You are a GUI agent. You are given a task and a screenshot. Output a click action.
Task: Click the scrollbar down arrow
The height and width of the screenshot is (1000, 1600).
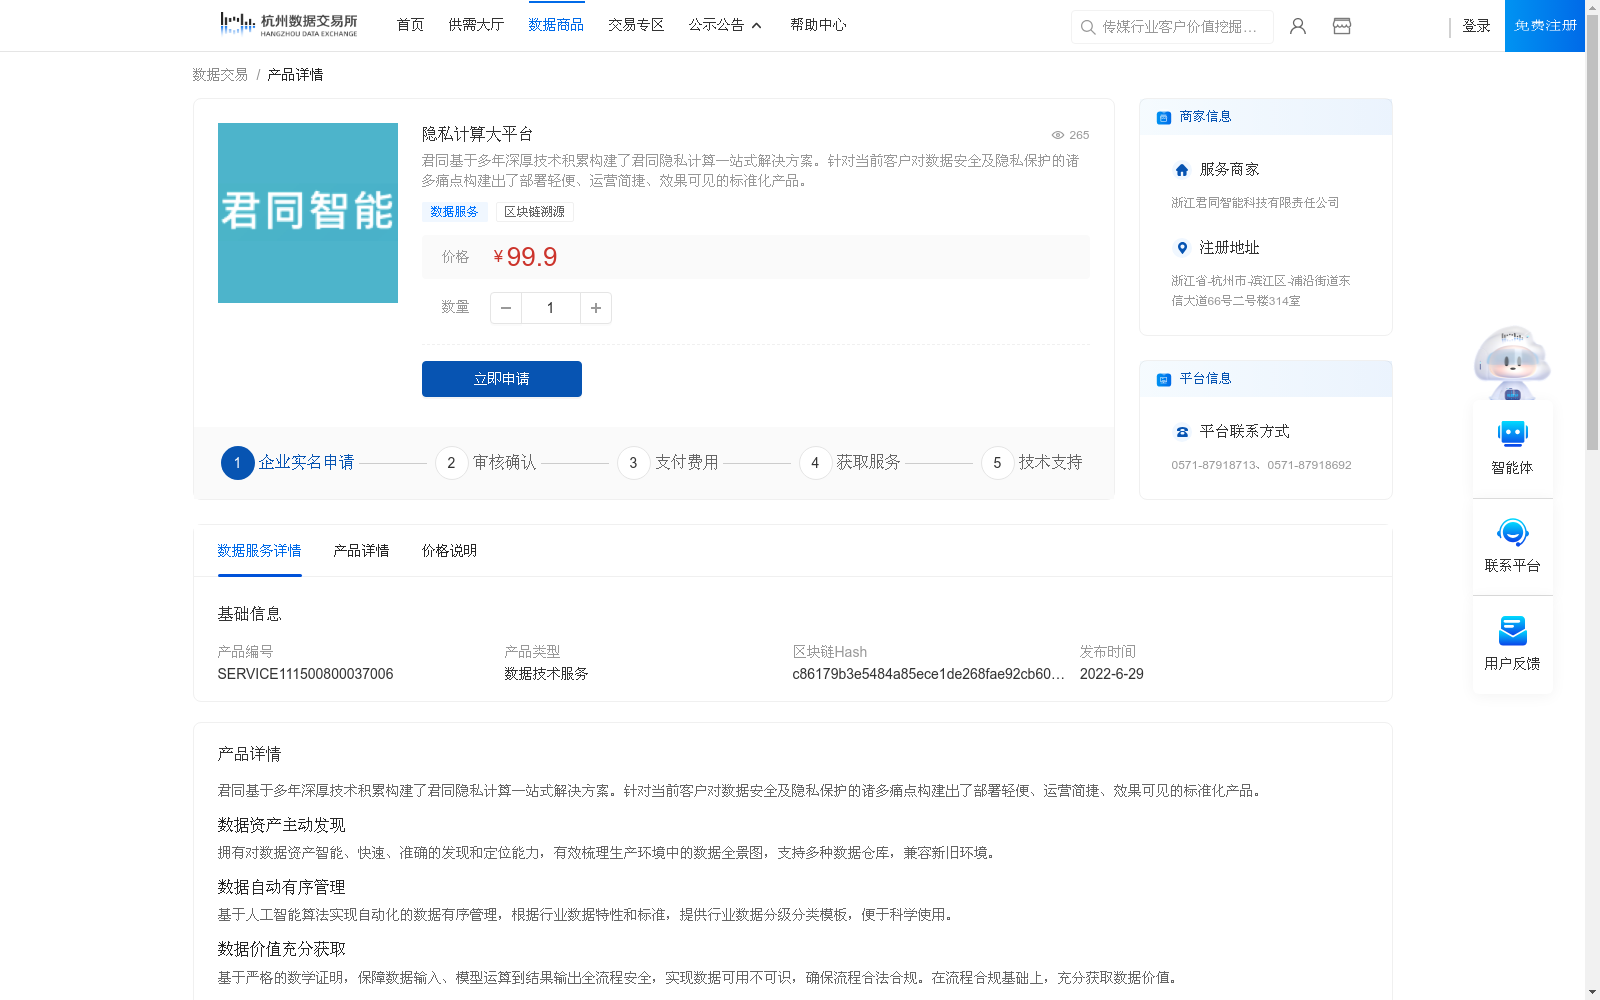click(x=1592, y=993)
